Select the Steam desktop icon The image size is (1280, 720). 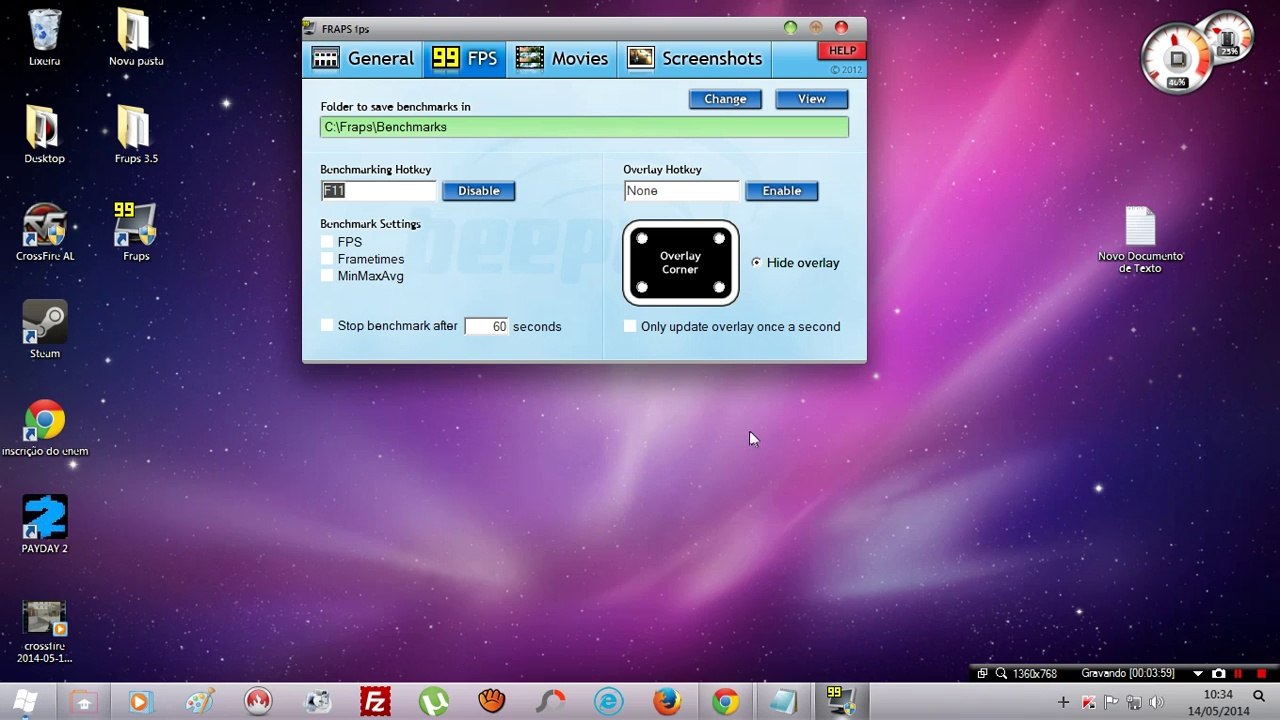[44, 329]
